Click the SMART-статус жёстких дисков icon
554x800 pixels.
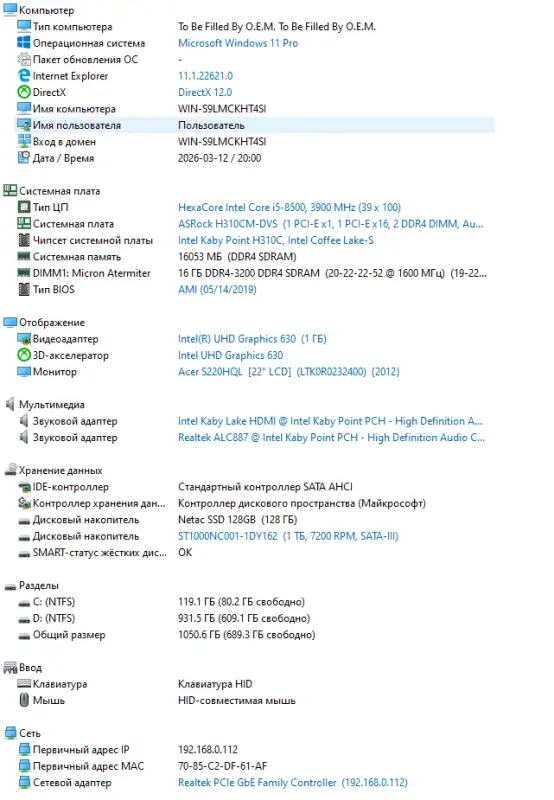tap(23, 553)
